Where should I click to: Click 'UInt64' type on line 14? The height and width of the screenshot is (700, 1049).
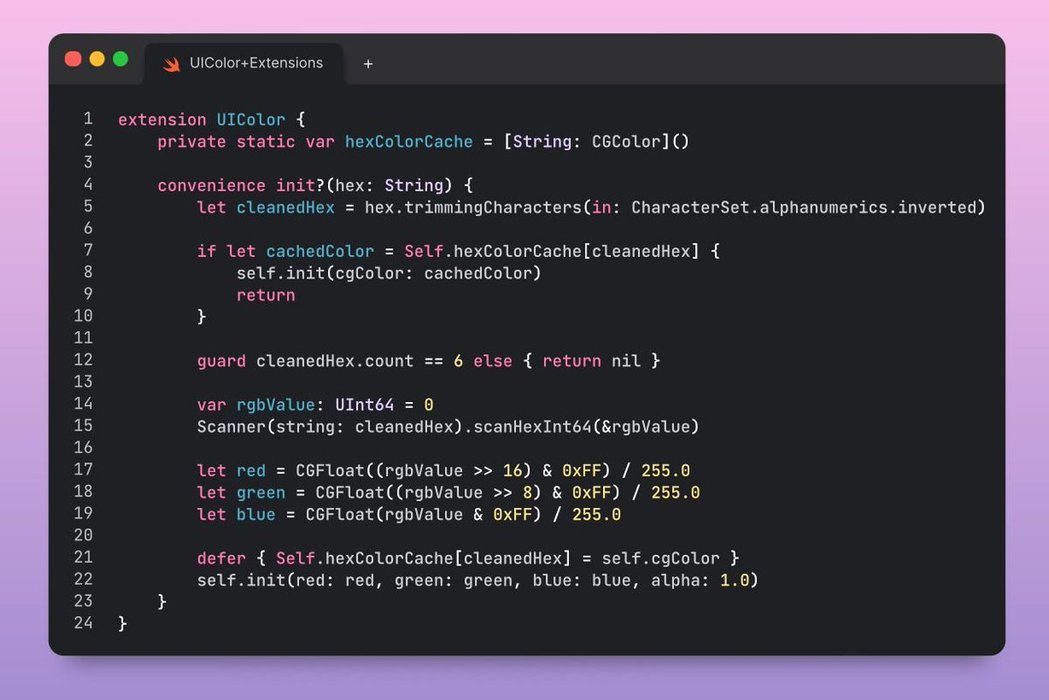[x=365, y=405]
